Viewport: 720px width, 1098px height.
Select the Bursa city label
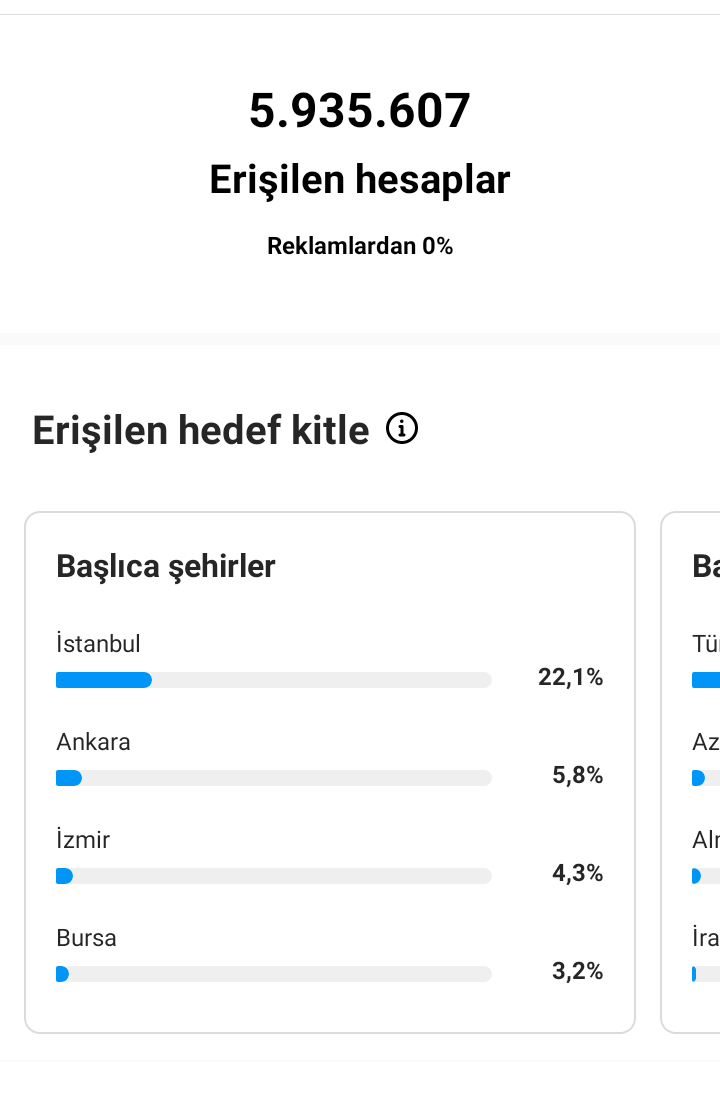coord(86,938)
